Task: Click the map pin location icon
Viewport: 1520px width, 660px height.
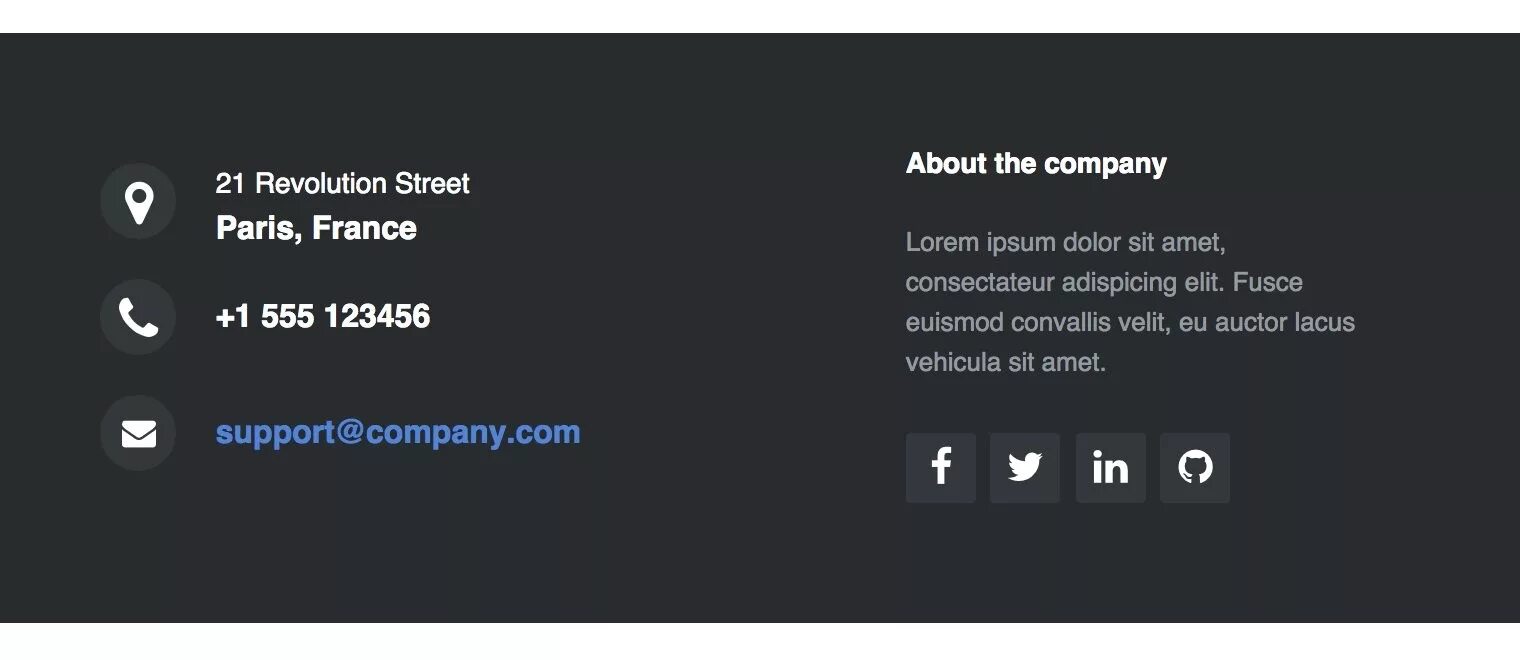Action: click(138, 202)
